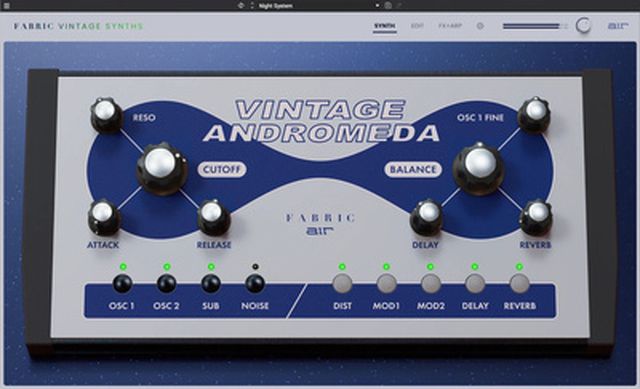Expand the preset dropdown arrow

click(378, 6)
